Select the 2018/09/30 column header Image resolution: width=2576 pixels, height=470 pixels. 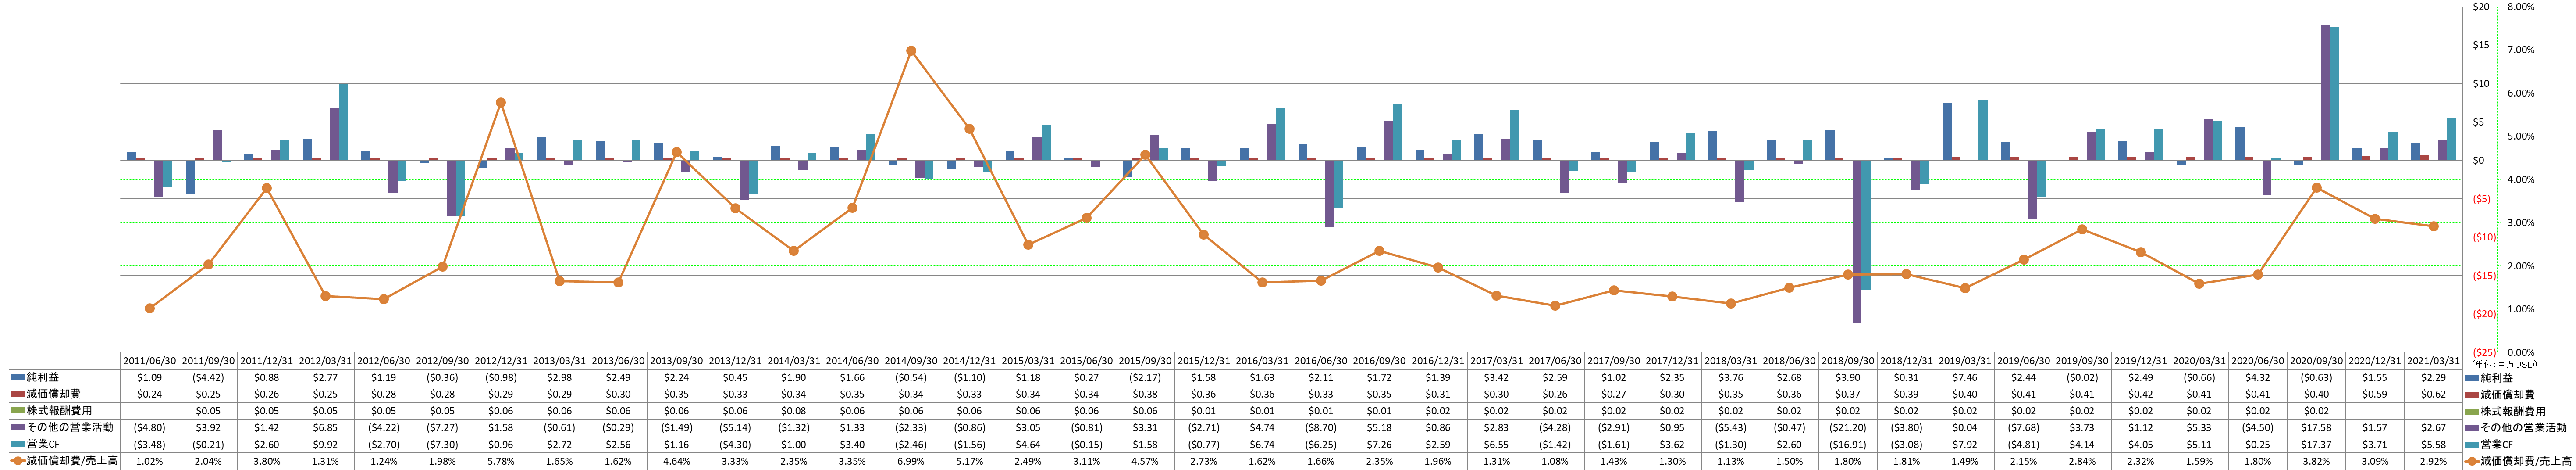1848,361
